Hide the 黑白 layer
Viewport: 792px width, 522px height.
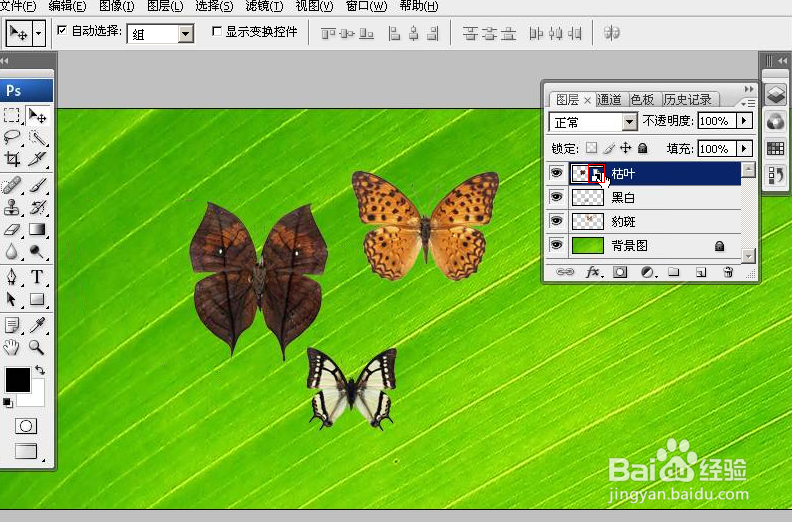pyautogui.click(x=556, y=197)
